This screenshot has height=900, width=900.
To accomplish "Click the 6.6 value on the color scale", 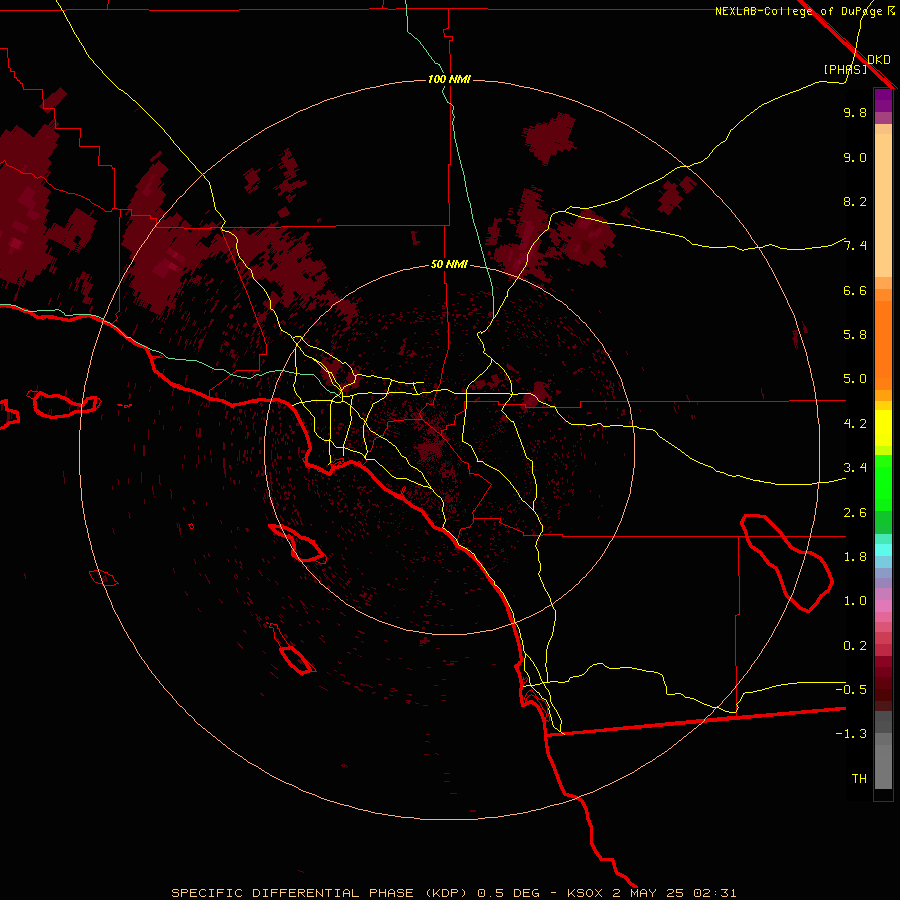I will pos(855,290).
